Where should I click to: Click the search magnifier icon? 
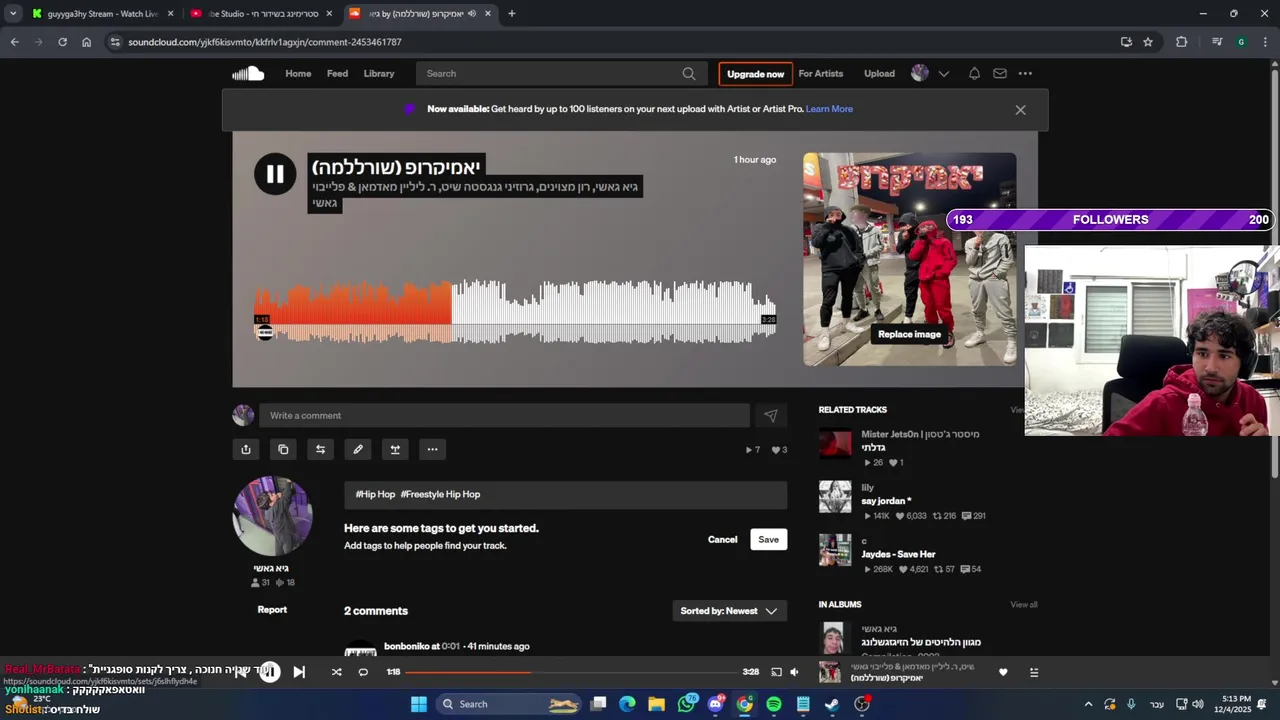689,73
